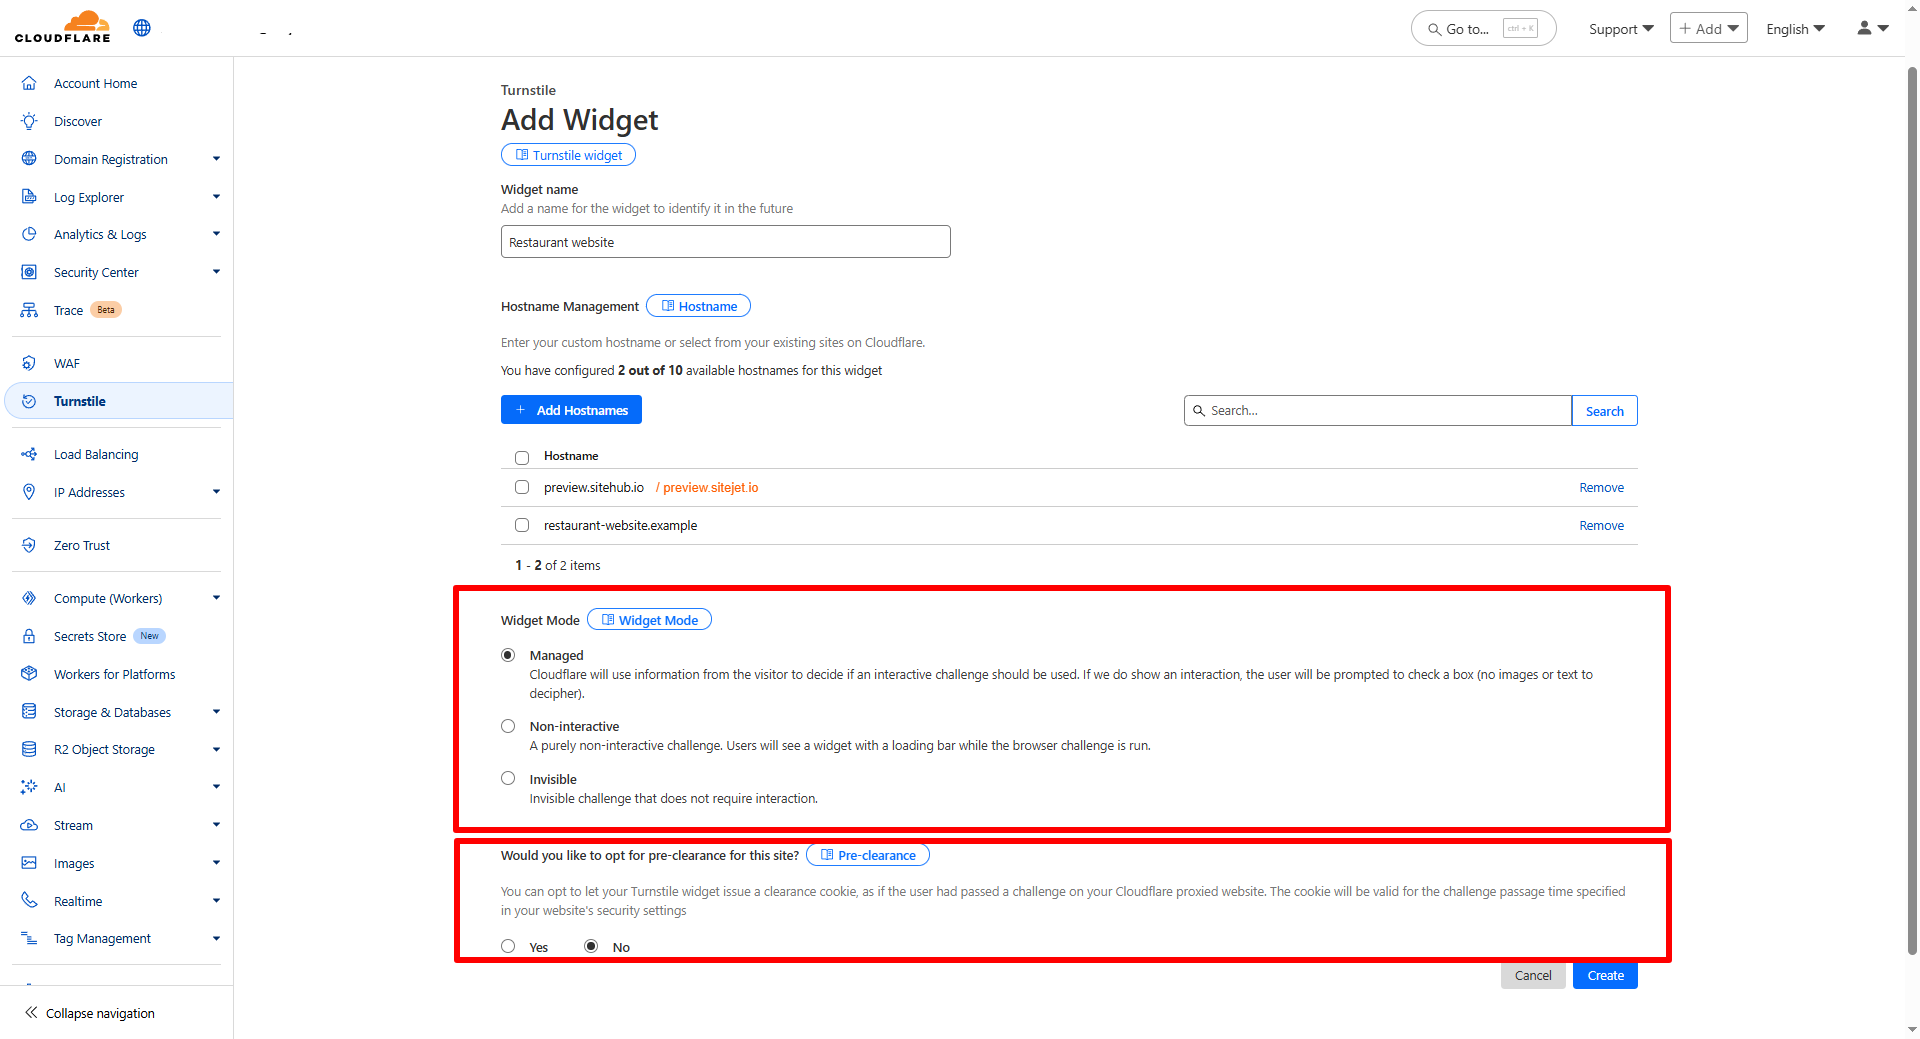Click the hostname Search input field
Screen dimensions: 1920x1039
coord(1378,411)
